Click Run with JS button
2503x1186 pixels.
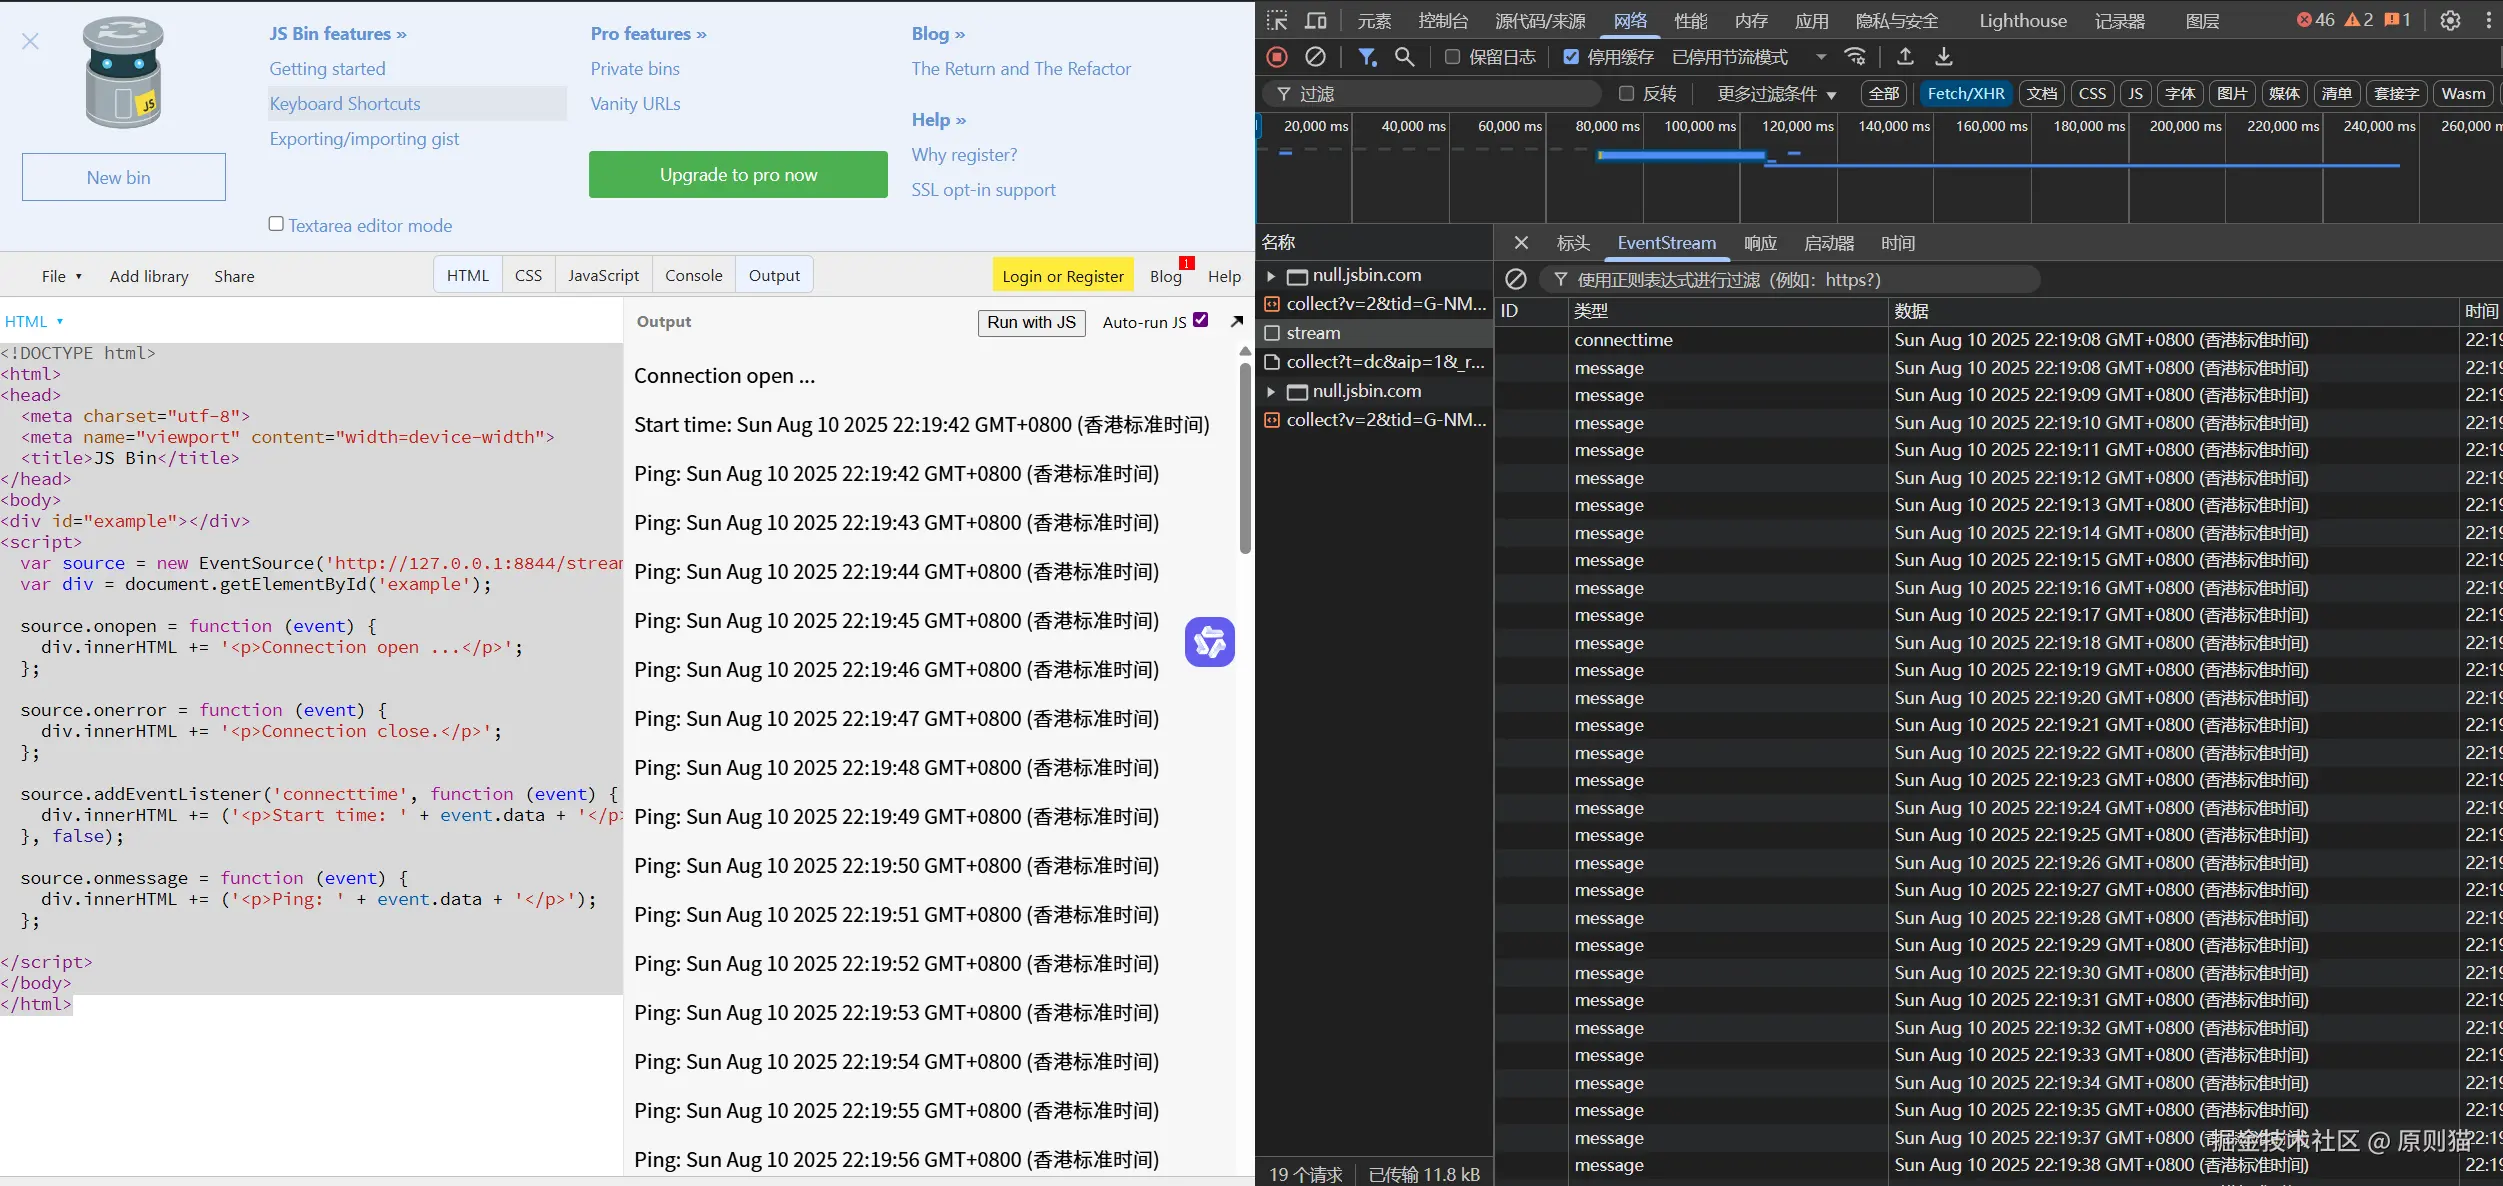1031,322
